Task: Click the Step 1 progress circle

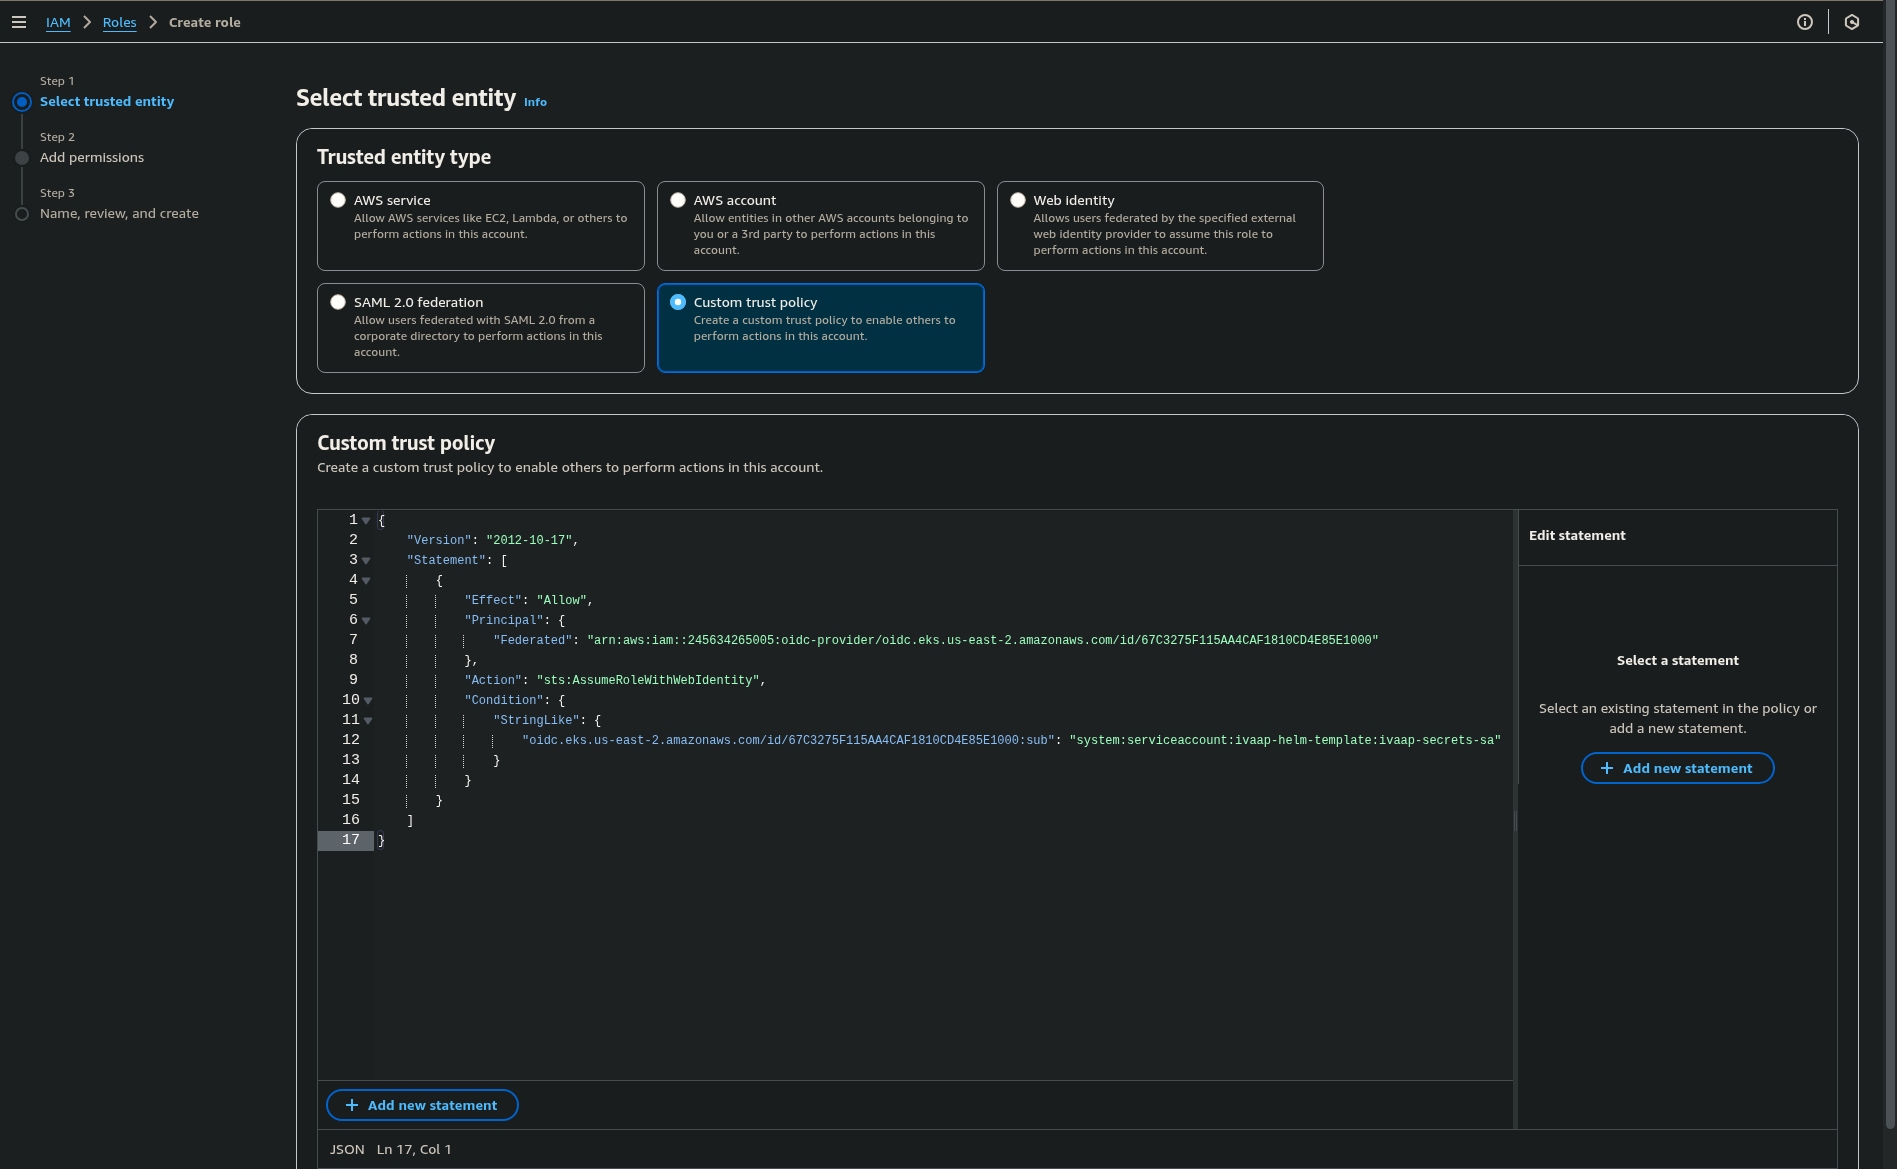Action: click(22, 101)
